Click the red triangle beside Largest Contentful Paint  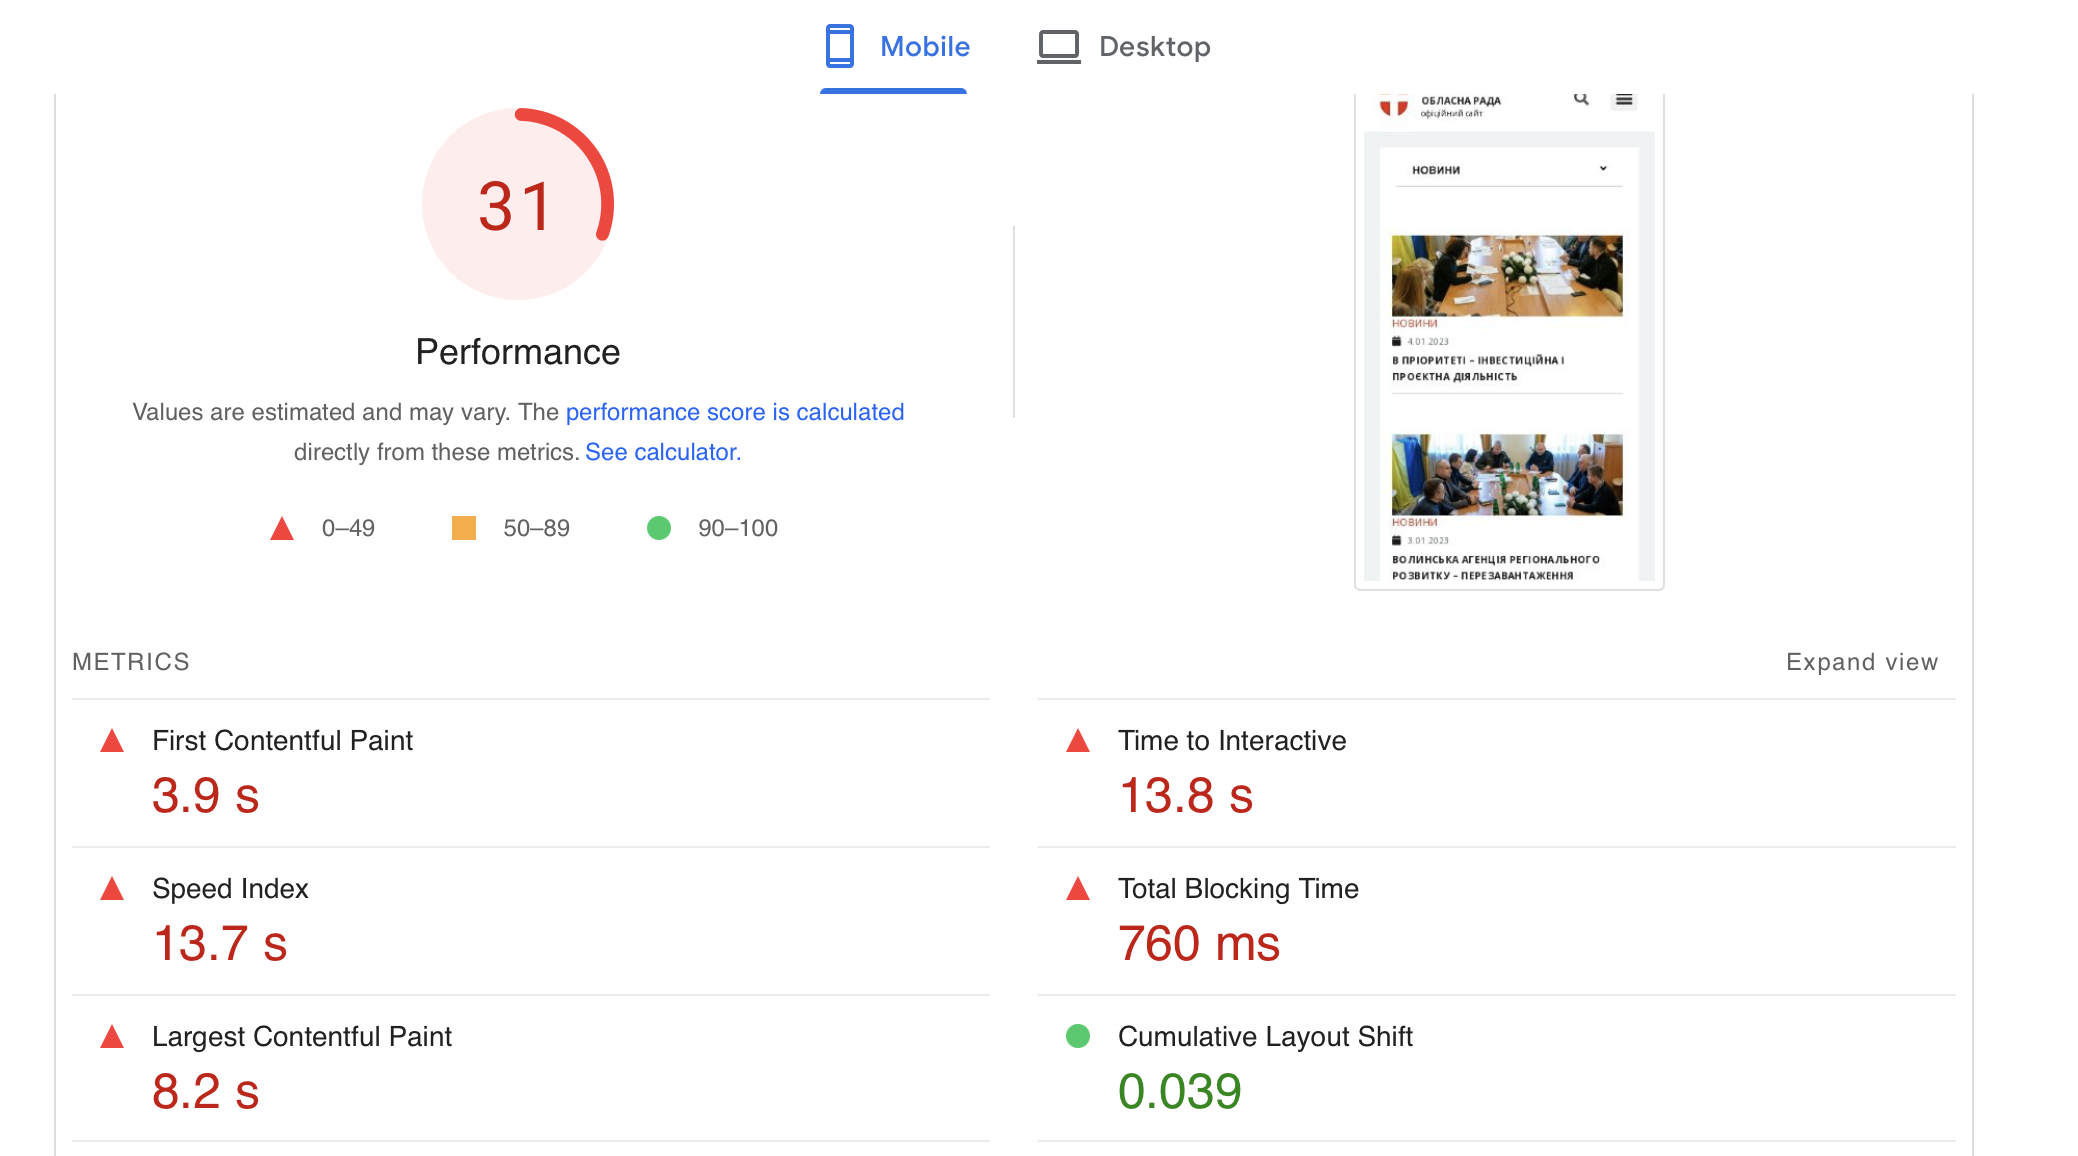pyautogui.click(x=112, y=1037)
